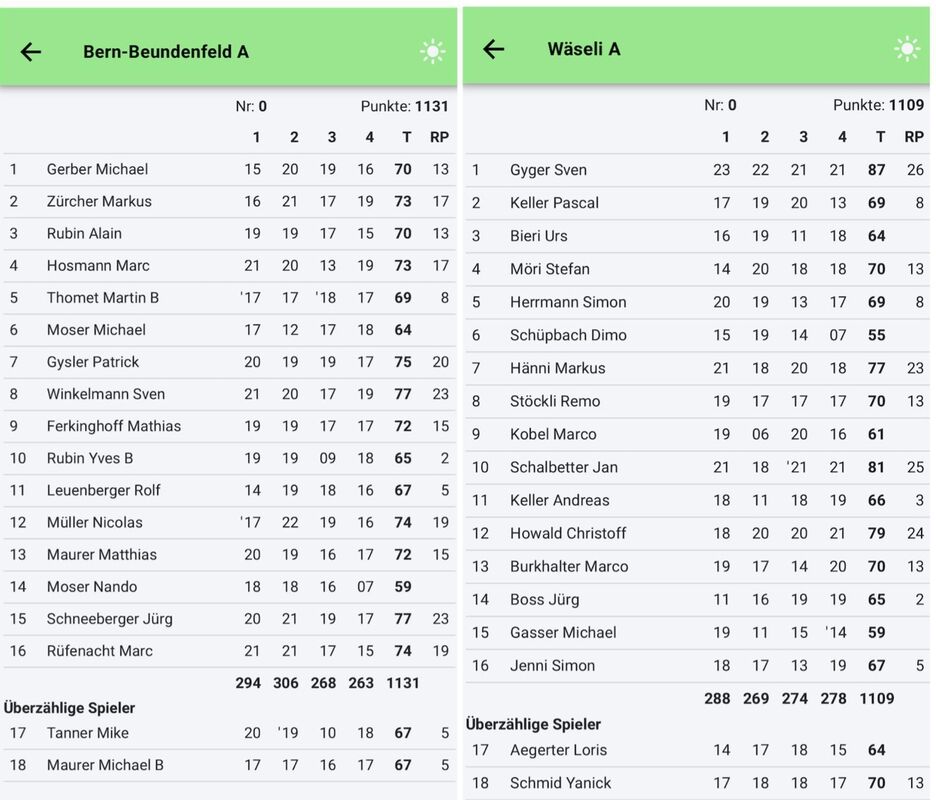Go back from Bern-Beundenfeld A screen
936x800 pixels.
31,52
